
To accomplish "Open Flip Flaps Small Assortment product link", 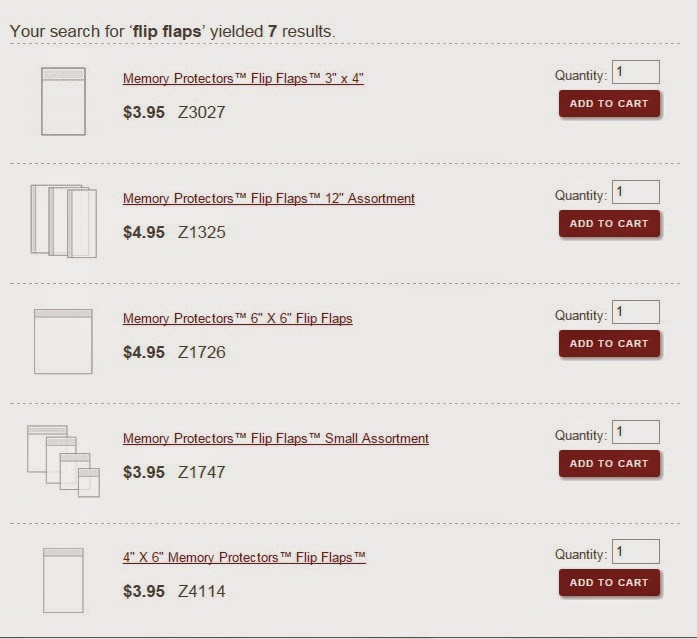I will click(275, 438).
